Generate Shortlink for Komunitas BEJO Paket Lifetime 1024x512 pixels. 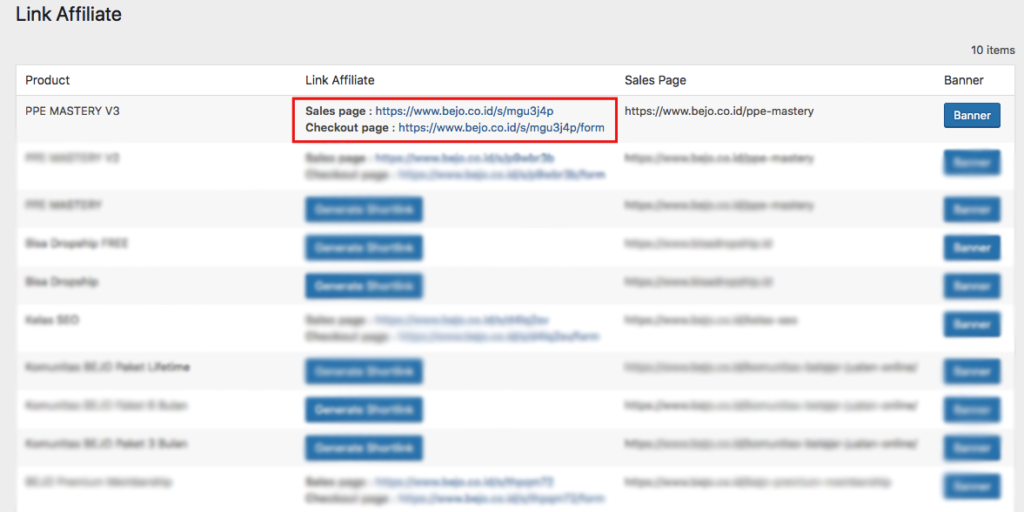point(364,371)
